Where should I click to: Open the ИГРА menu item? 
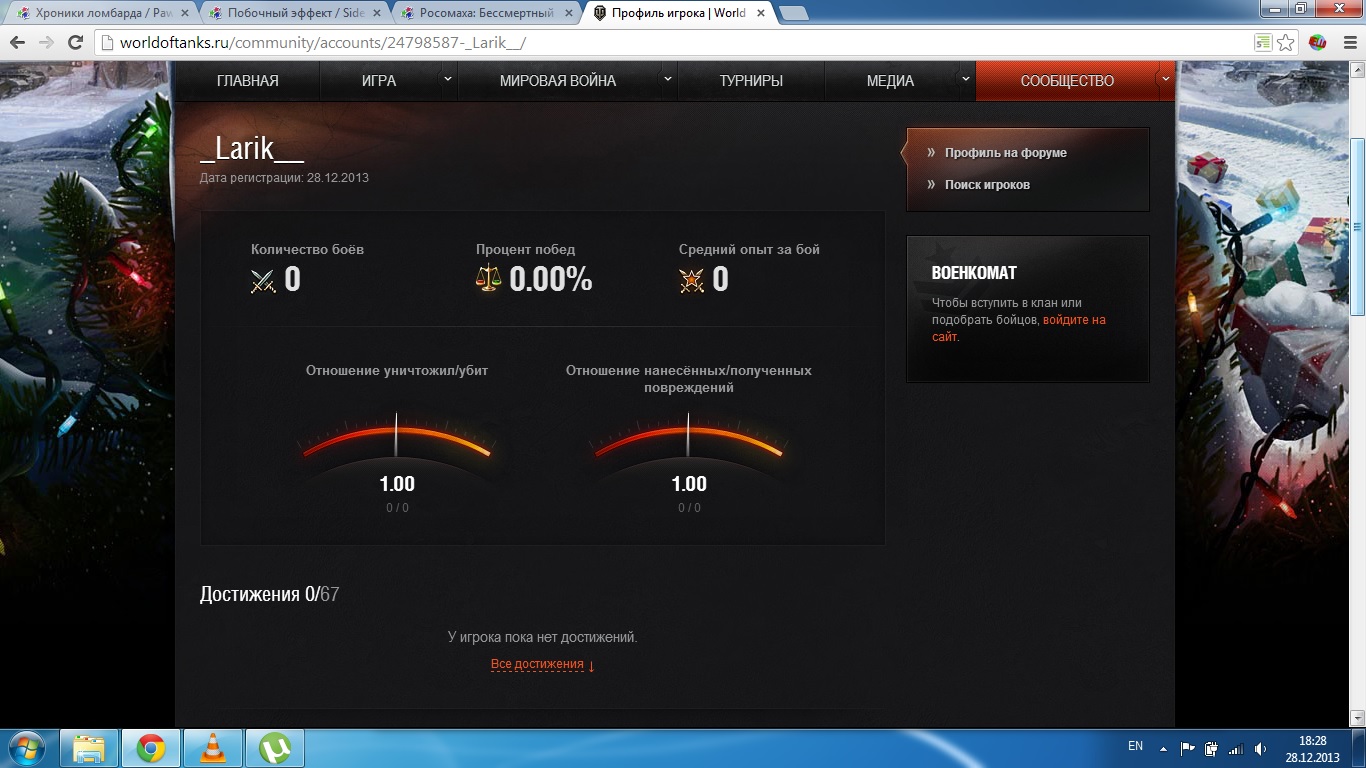pyautogui.click(x=379, y=81)
